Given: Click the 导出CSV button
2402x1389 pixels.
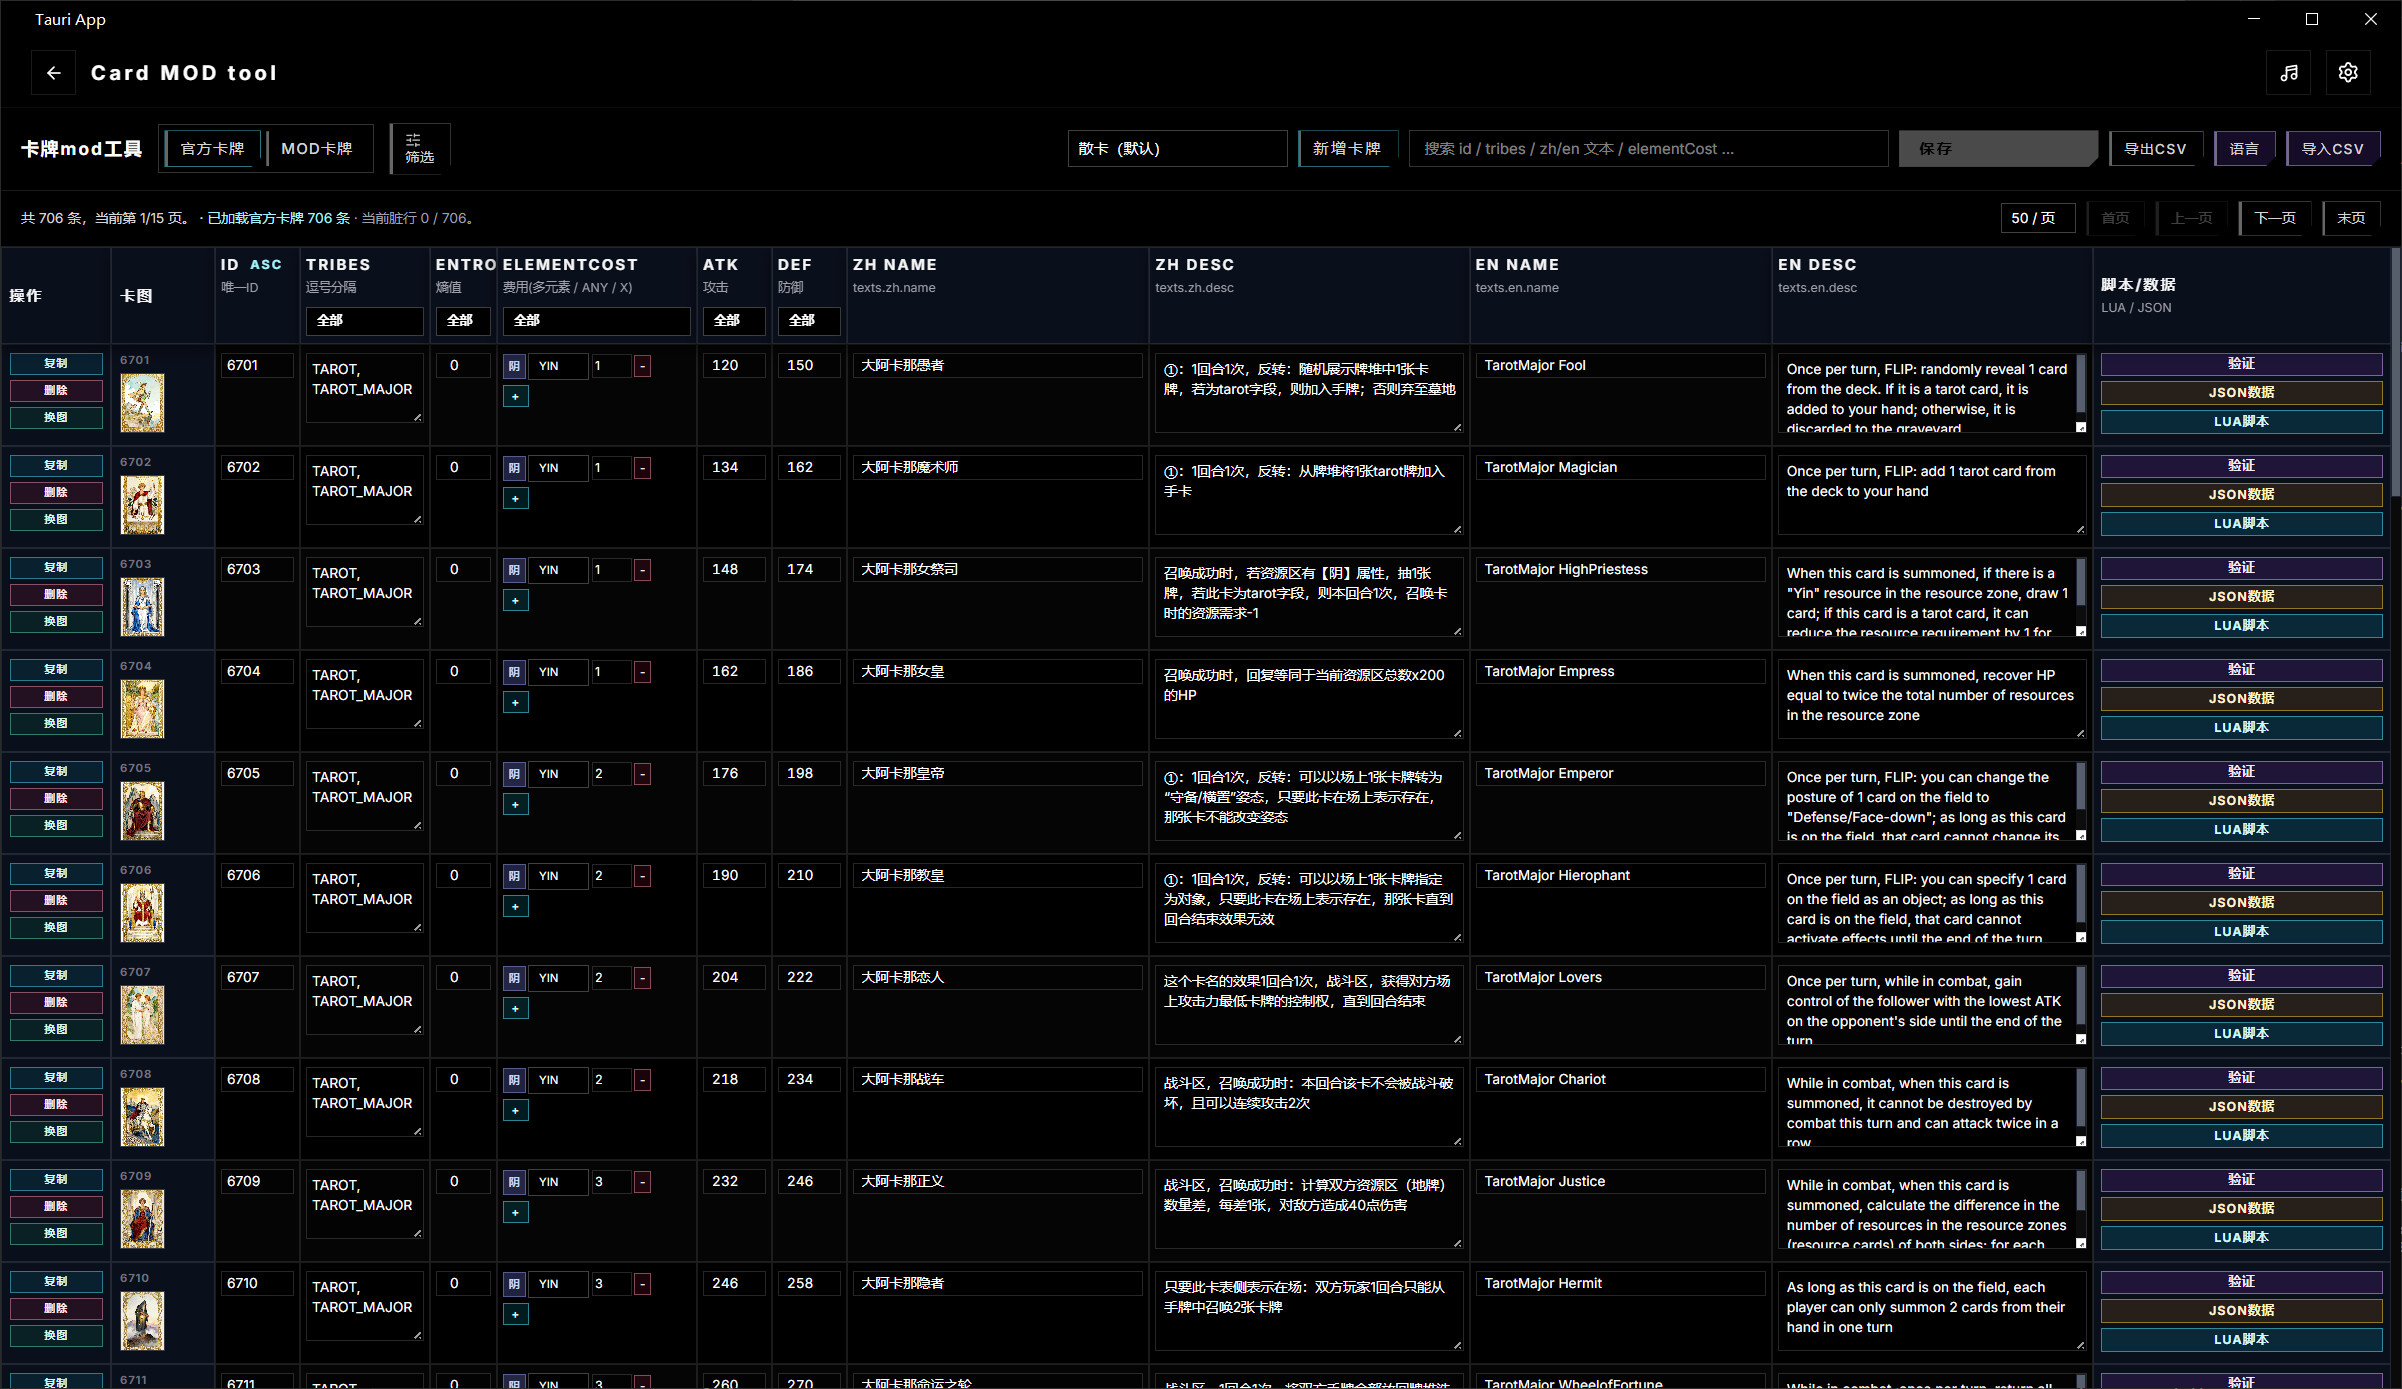Looking at the screenshot, I should 2156,149.
